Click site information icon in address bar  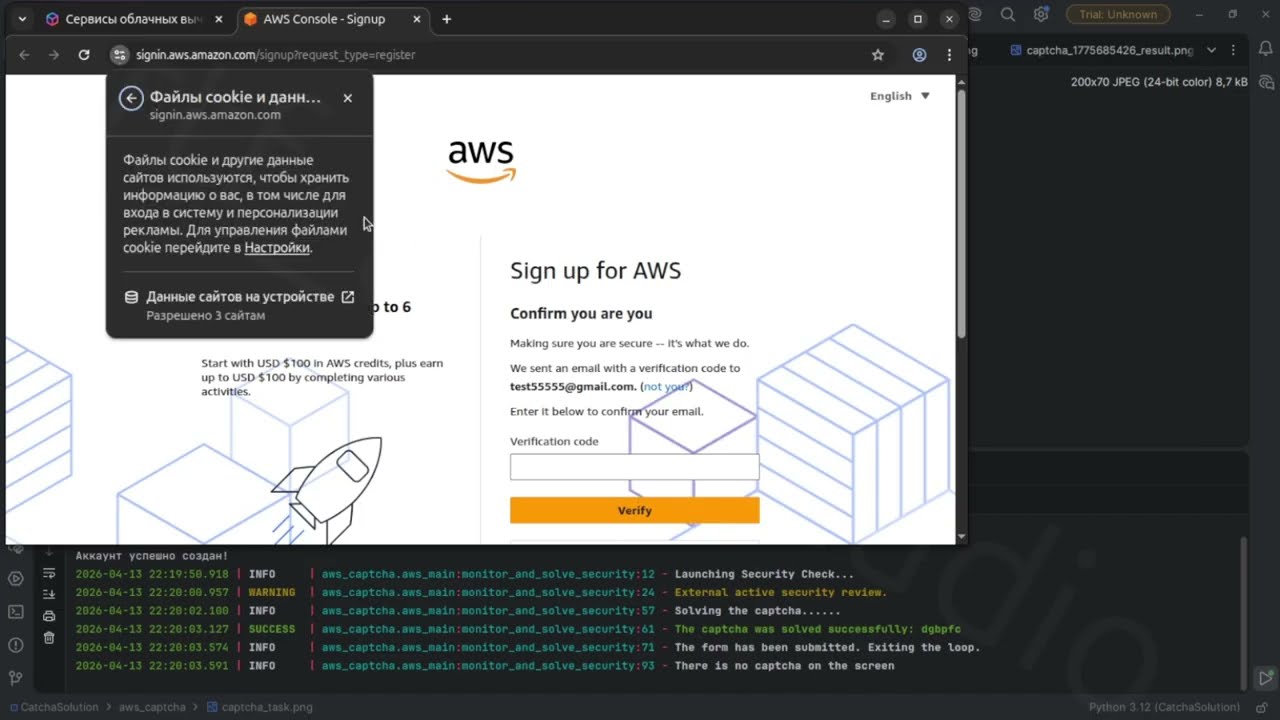[x=119, y=55]
